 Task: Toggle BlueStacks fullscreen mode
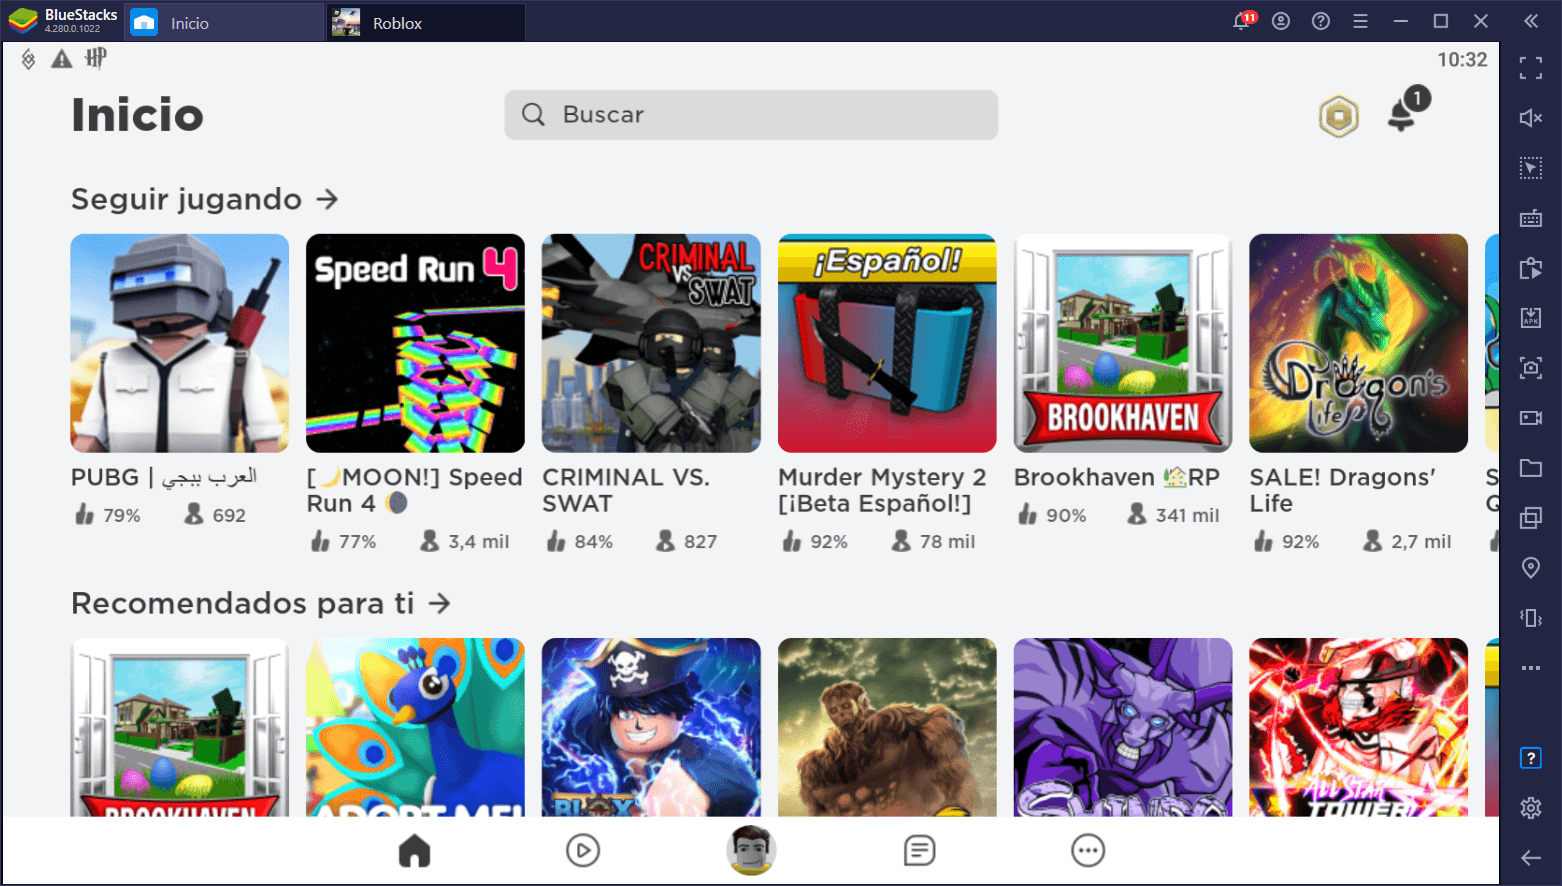tap(1531, 68)
